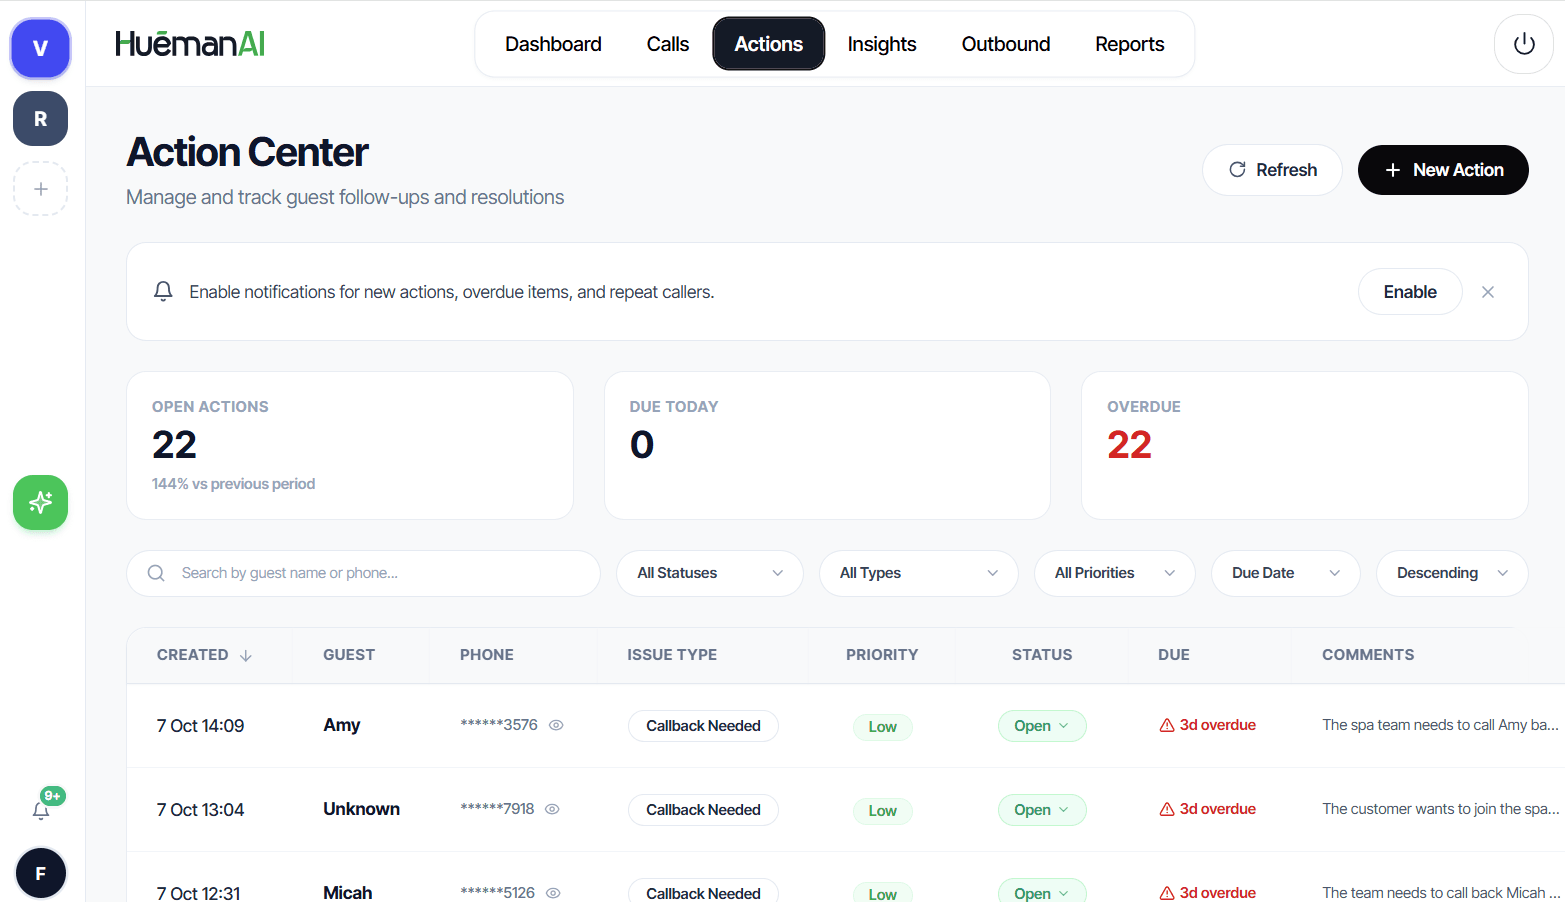The height and width of the screenshot is (902, 1565).
Task: Click the Open Actions summary card
Action: tap(350, 446)
